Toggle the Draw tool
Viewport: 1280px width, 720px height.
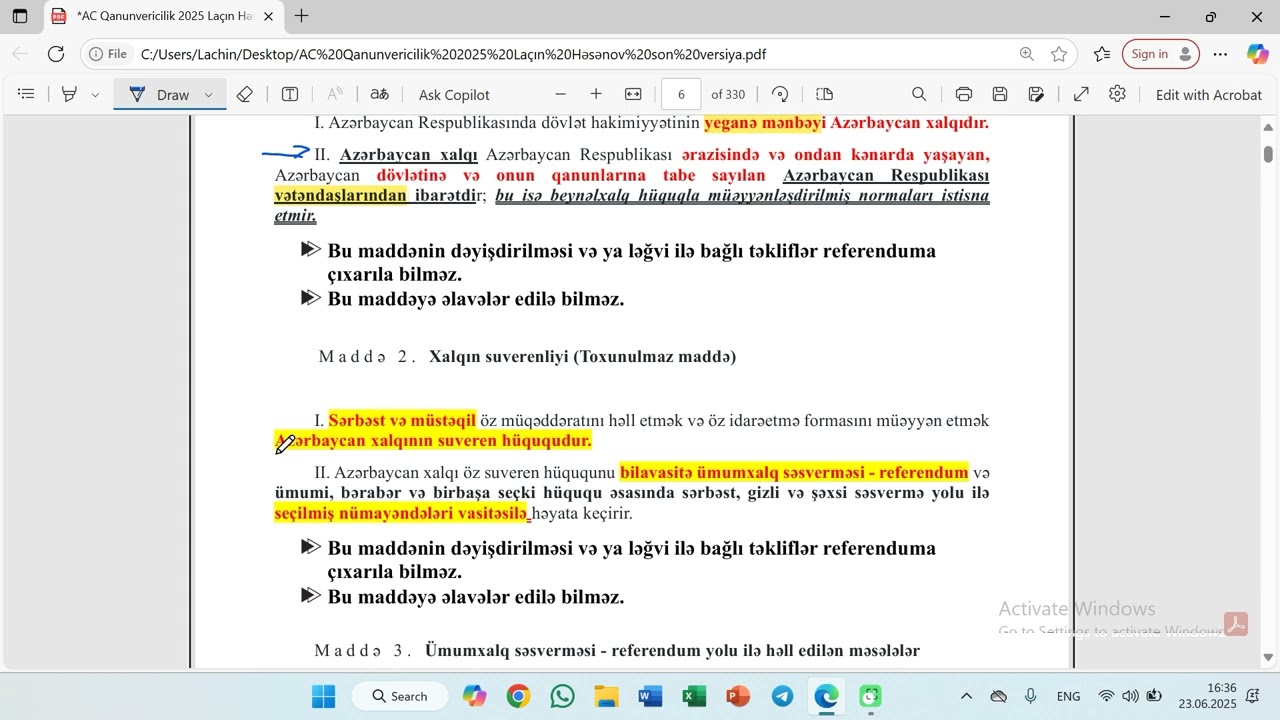[x=159, y=94]
